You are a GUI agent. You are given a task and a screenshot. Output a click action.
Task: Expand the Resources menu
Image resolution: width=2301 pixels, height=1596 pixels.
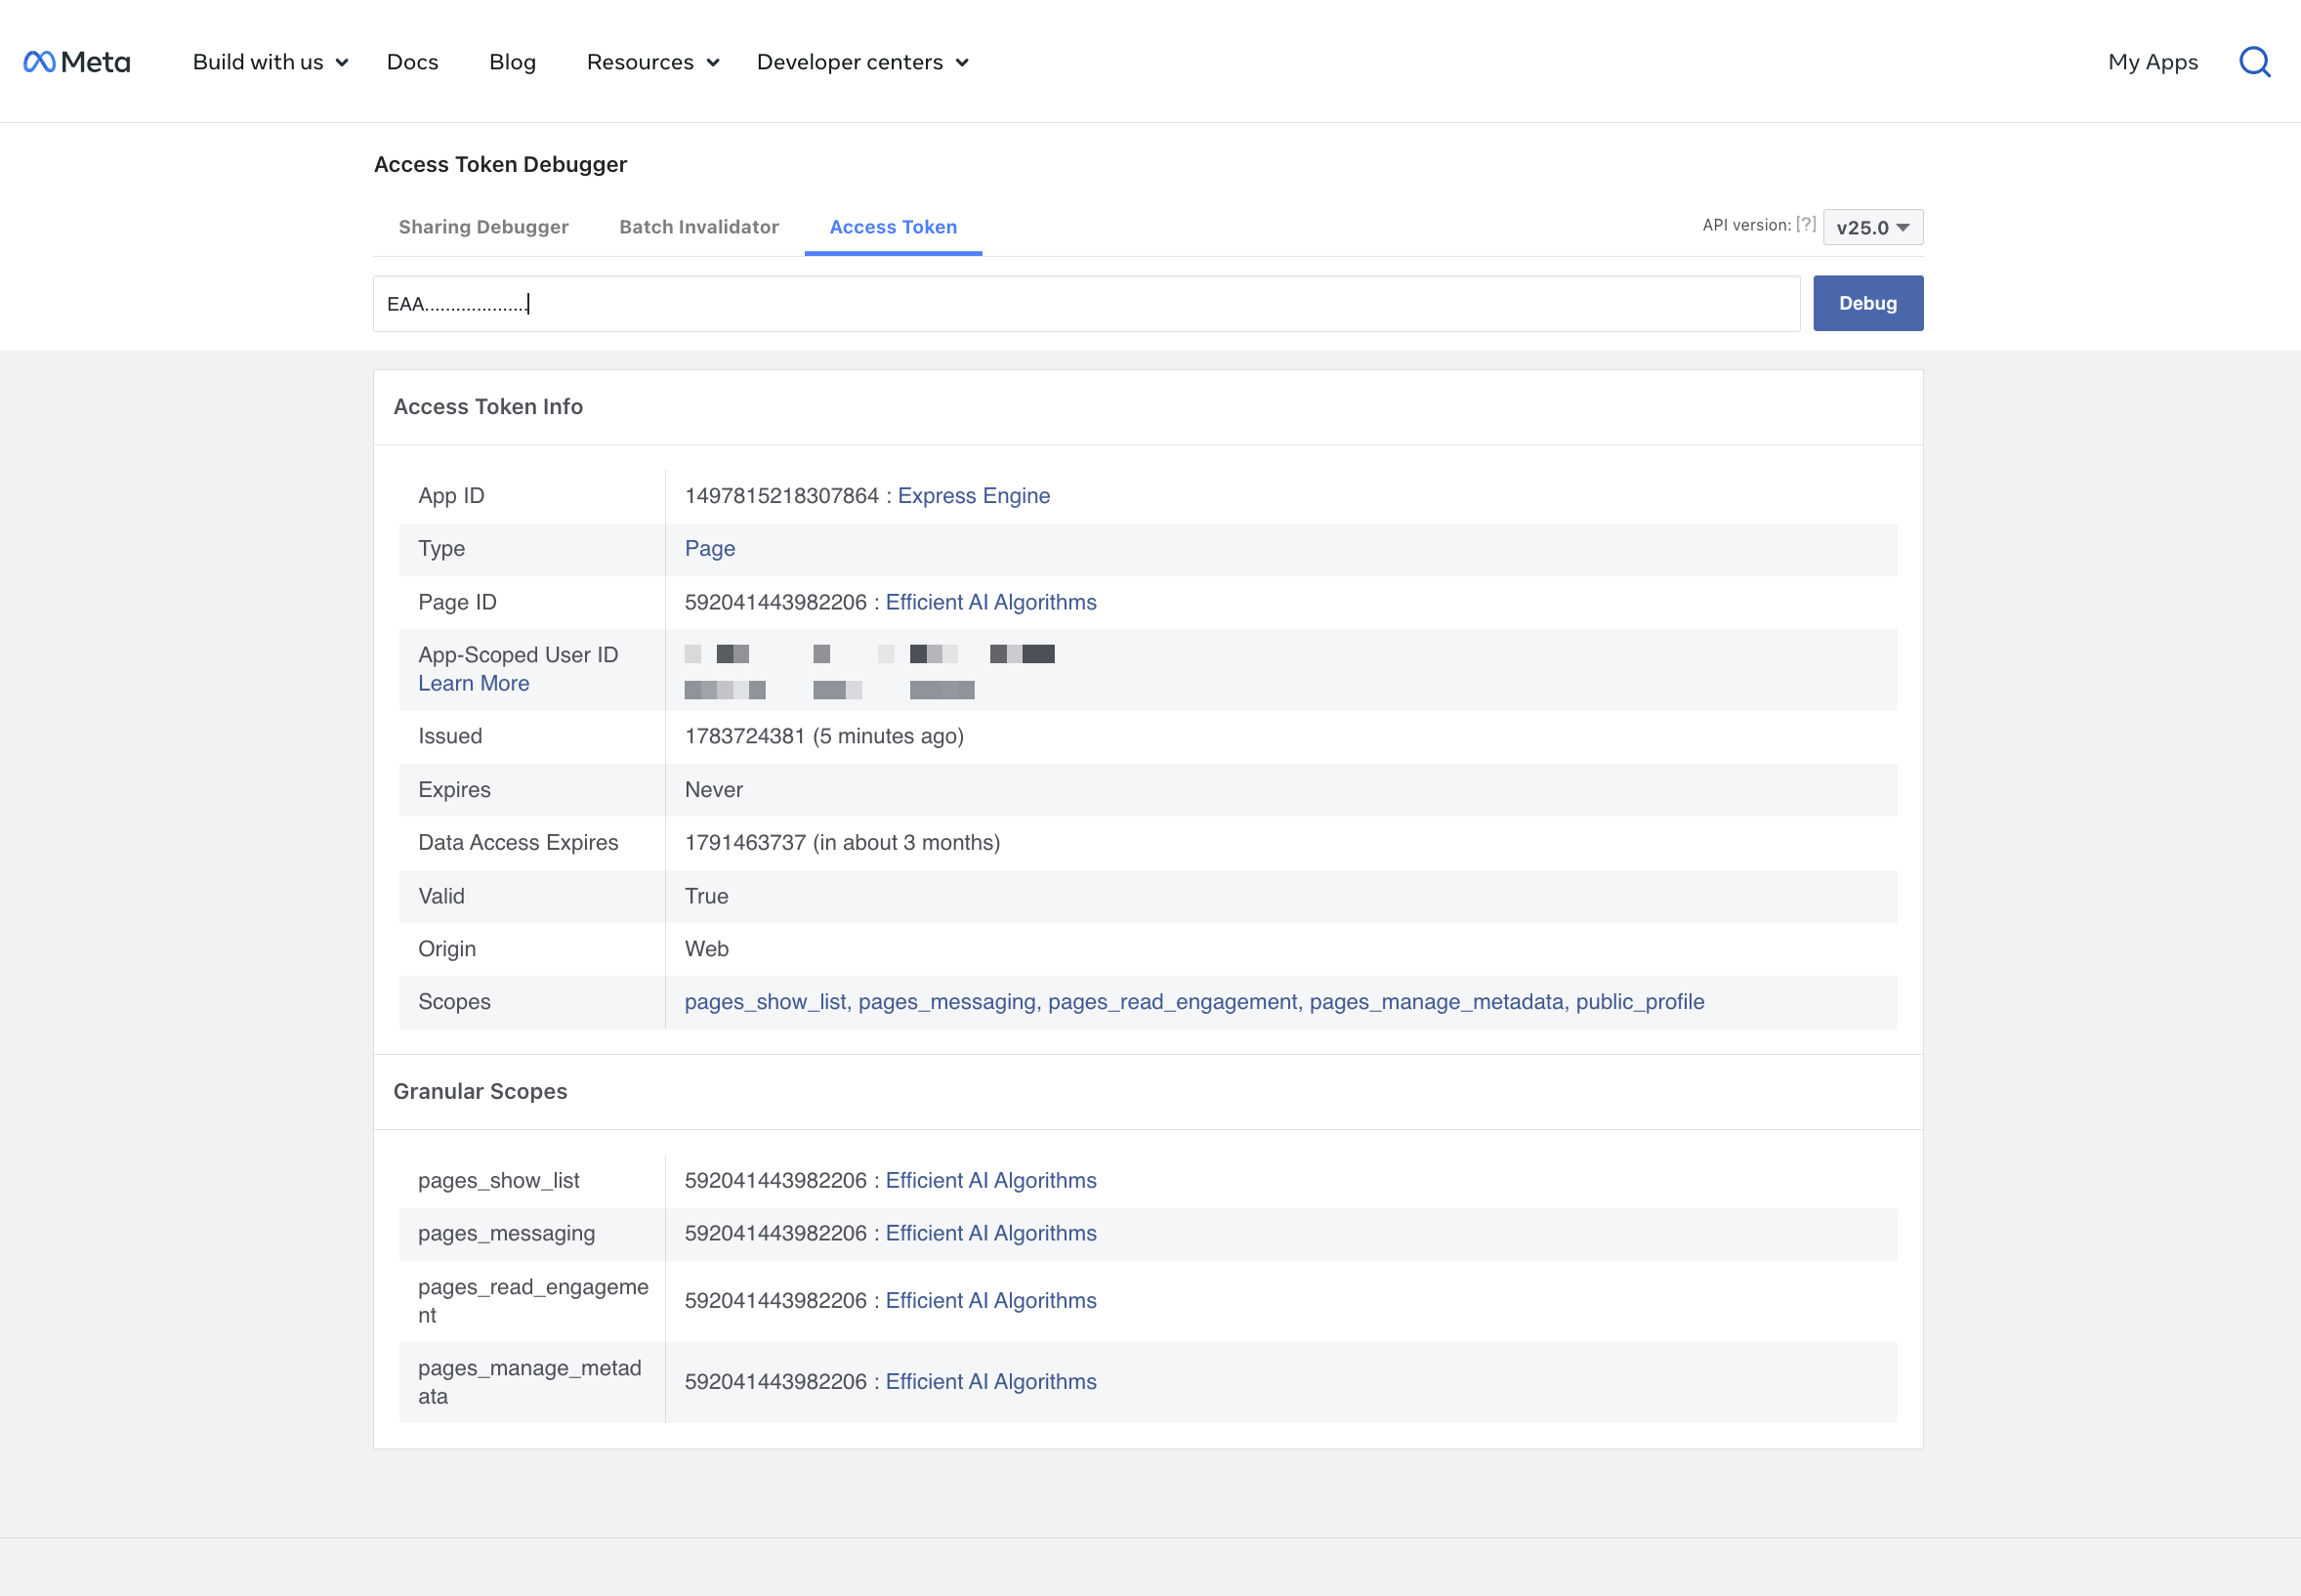click(653, 62)
